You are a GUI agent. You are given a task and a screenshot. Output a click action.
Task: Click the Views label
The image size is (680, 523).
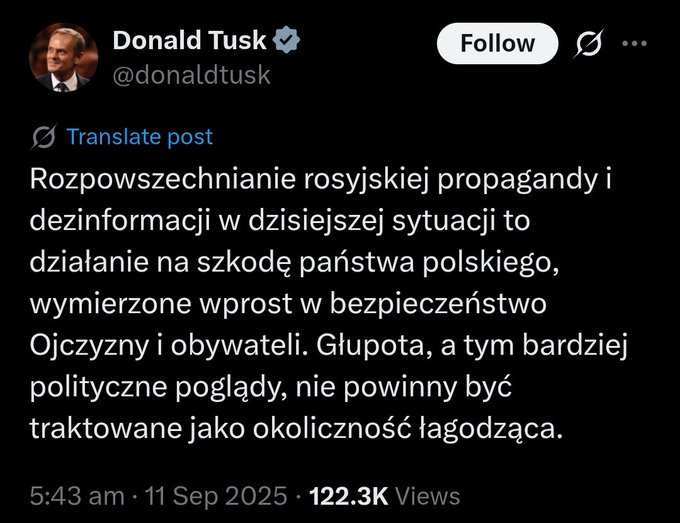(x=428, y=496)
